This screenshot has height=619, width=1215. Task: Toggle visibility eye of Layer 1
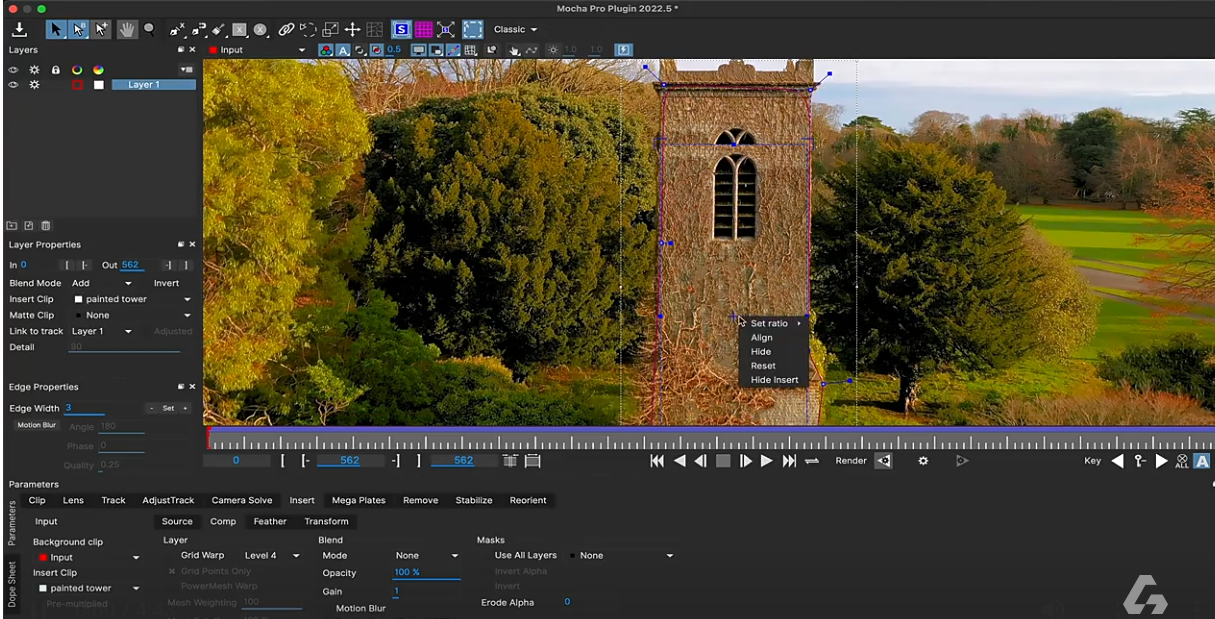point(14,85)
